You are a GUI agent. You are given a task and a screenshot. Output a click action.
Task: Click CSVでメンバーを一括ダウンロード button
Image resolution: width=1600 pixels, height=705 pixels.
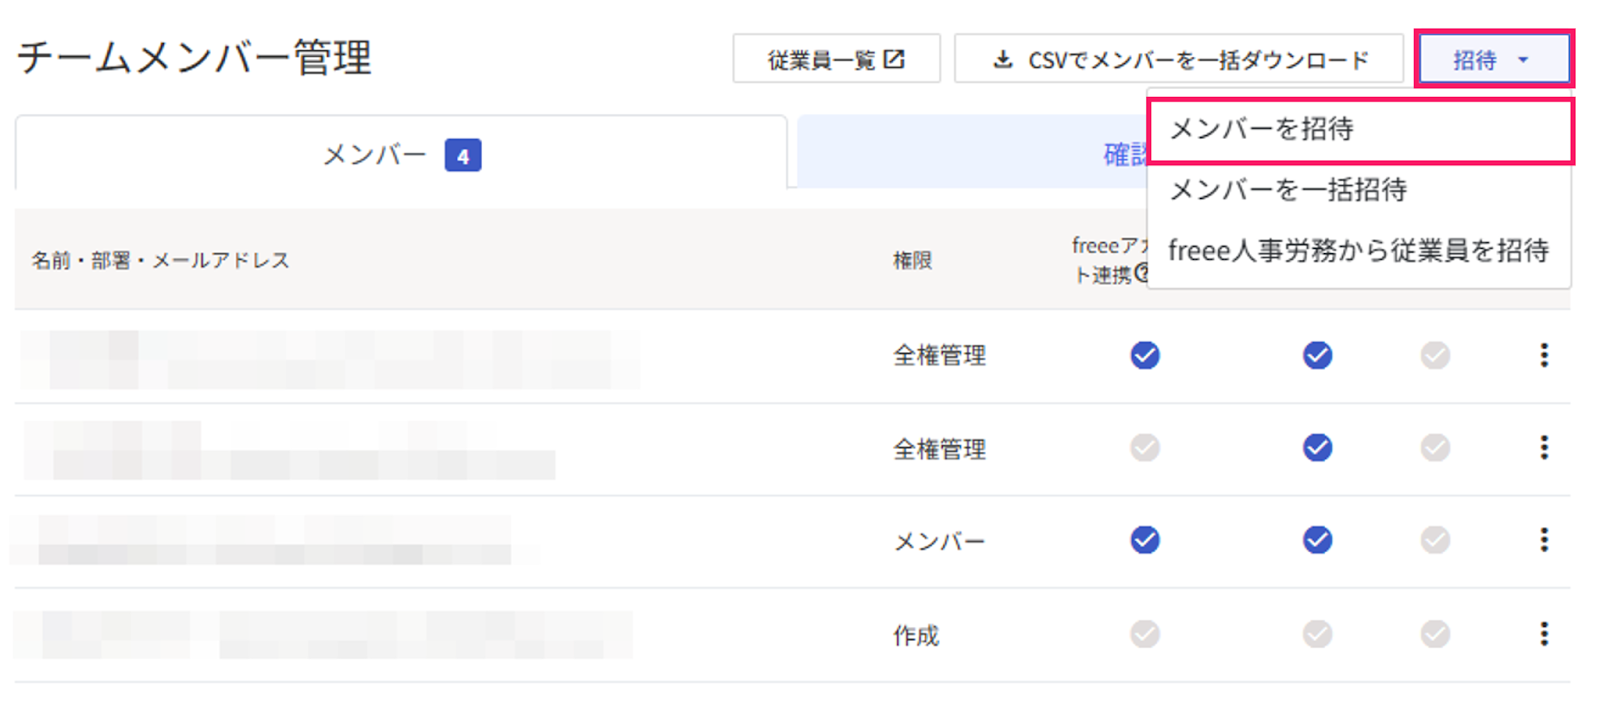tap(1179, 59)
